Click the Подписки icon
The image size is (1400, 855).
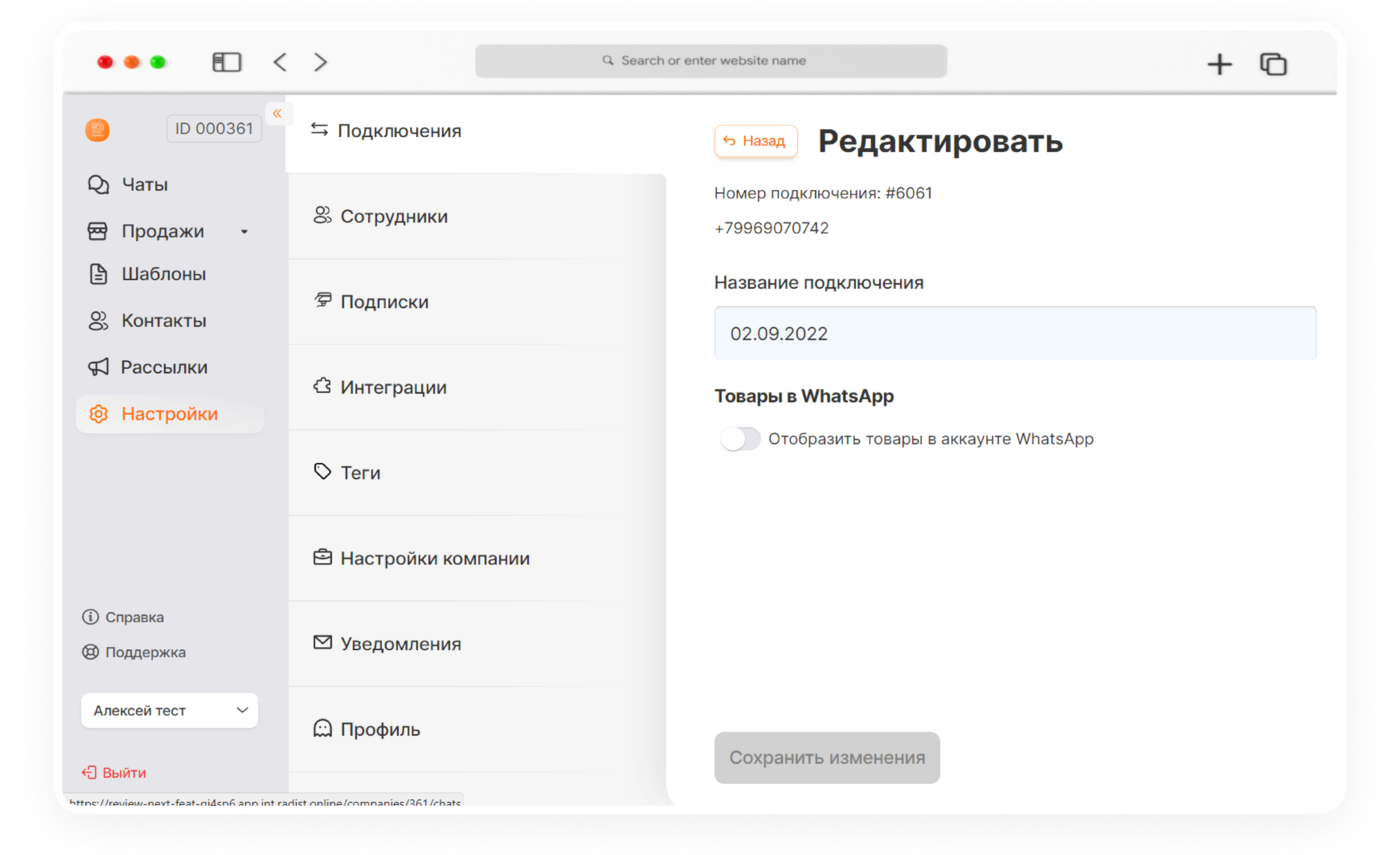(322, 300)
